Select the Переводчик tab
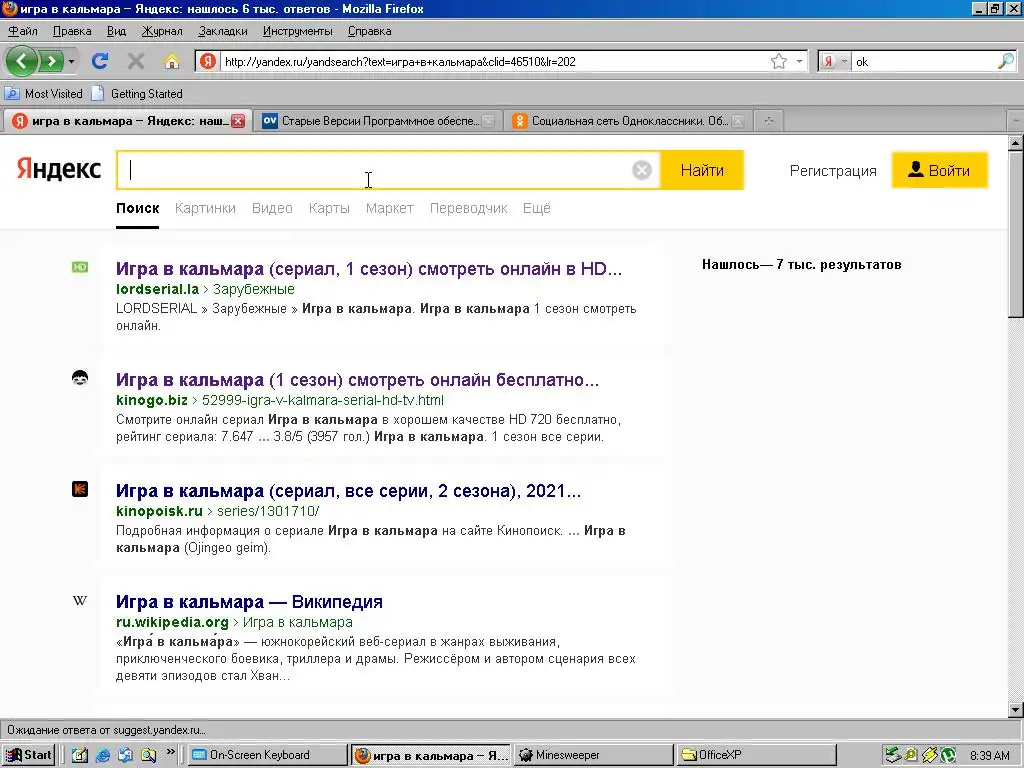 point(468,208)
